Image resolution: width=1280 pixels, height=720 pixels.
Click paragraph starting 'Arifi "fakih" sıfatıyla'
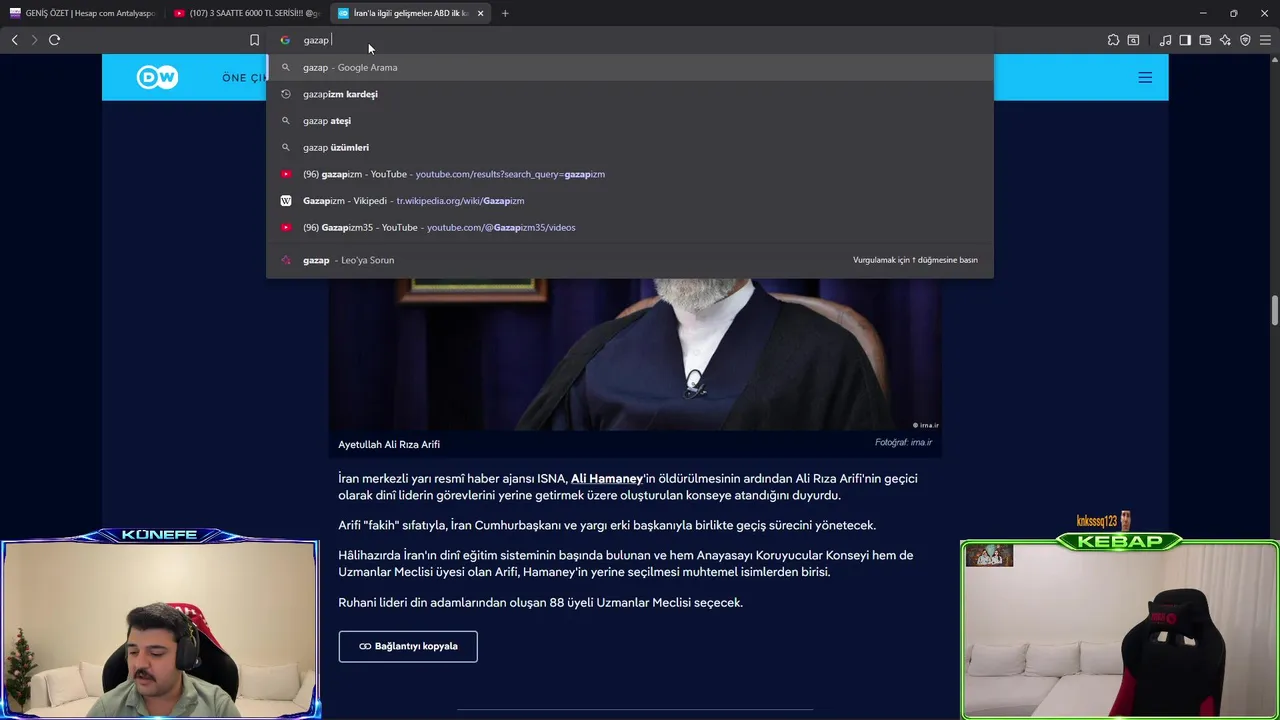[607, 525]
